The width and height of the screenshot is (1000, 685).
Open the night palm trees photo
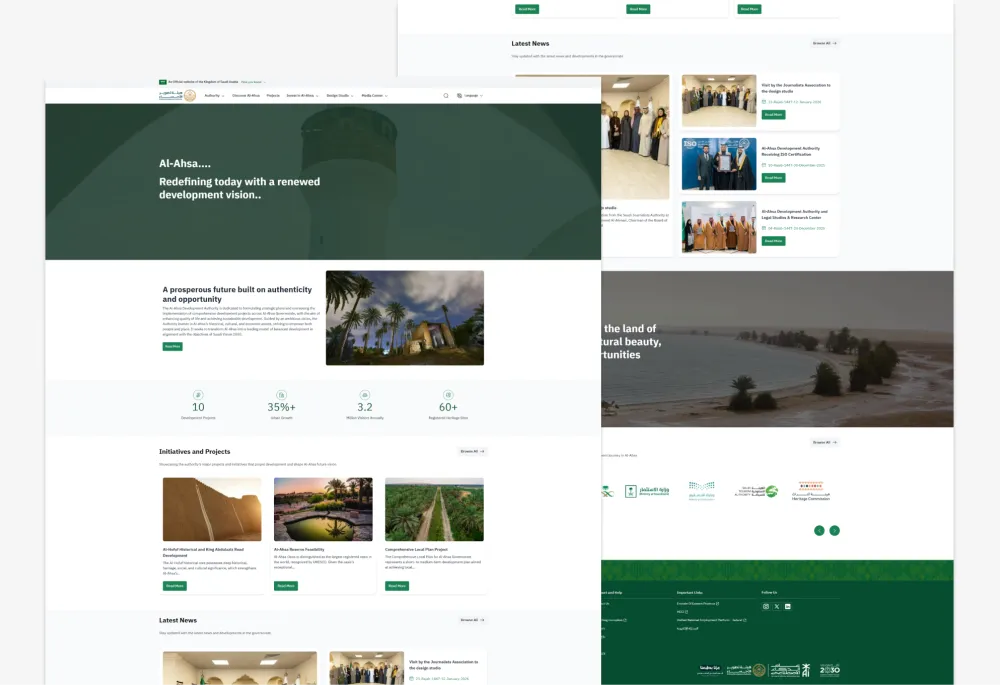404,318
